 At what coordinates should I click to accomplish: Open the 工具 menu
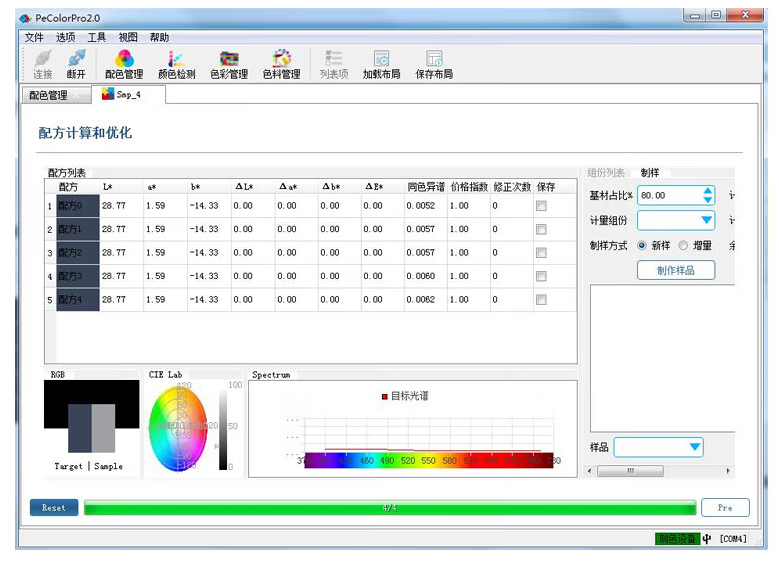(96, 37)
